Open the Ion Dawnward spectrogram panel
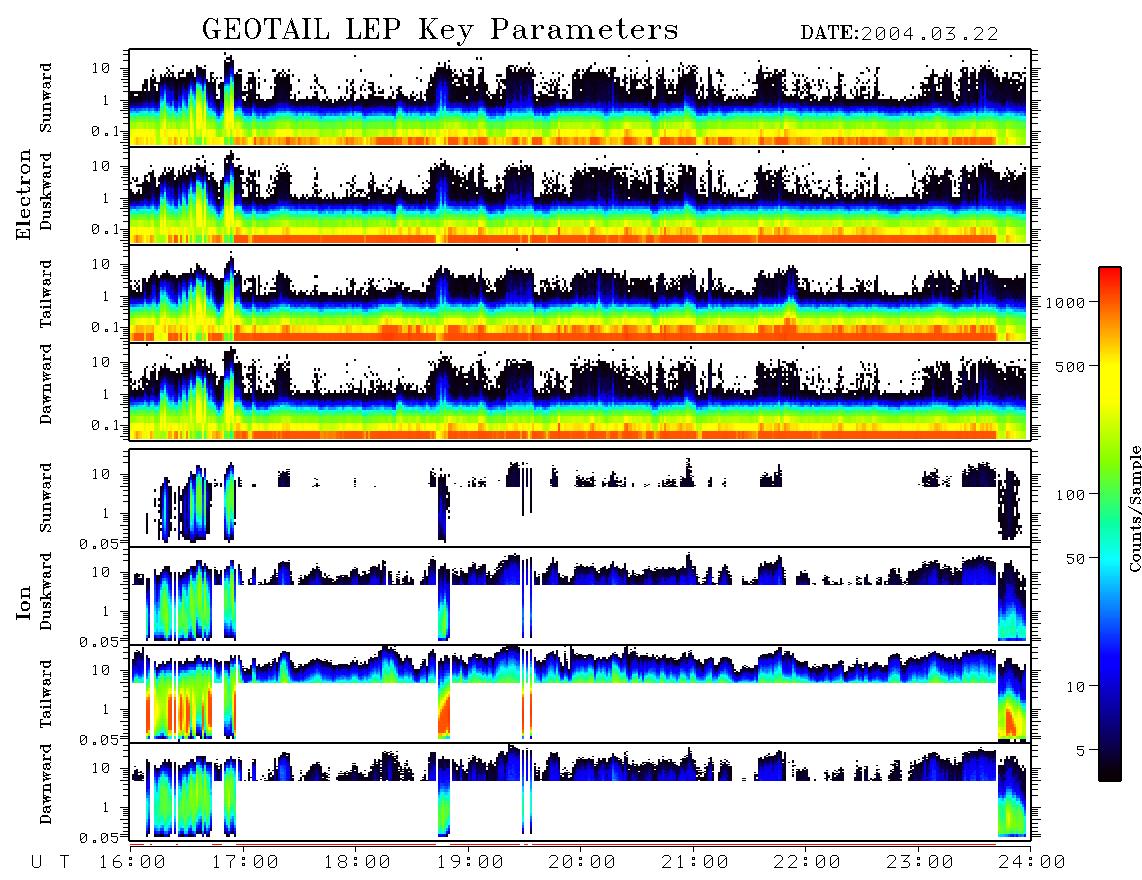This screenshot has width=1142, height=880. pos(580,791)
